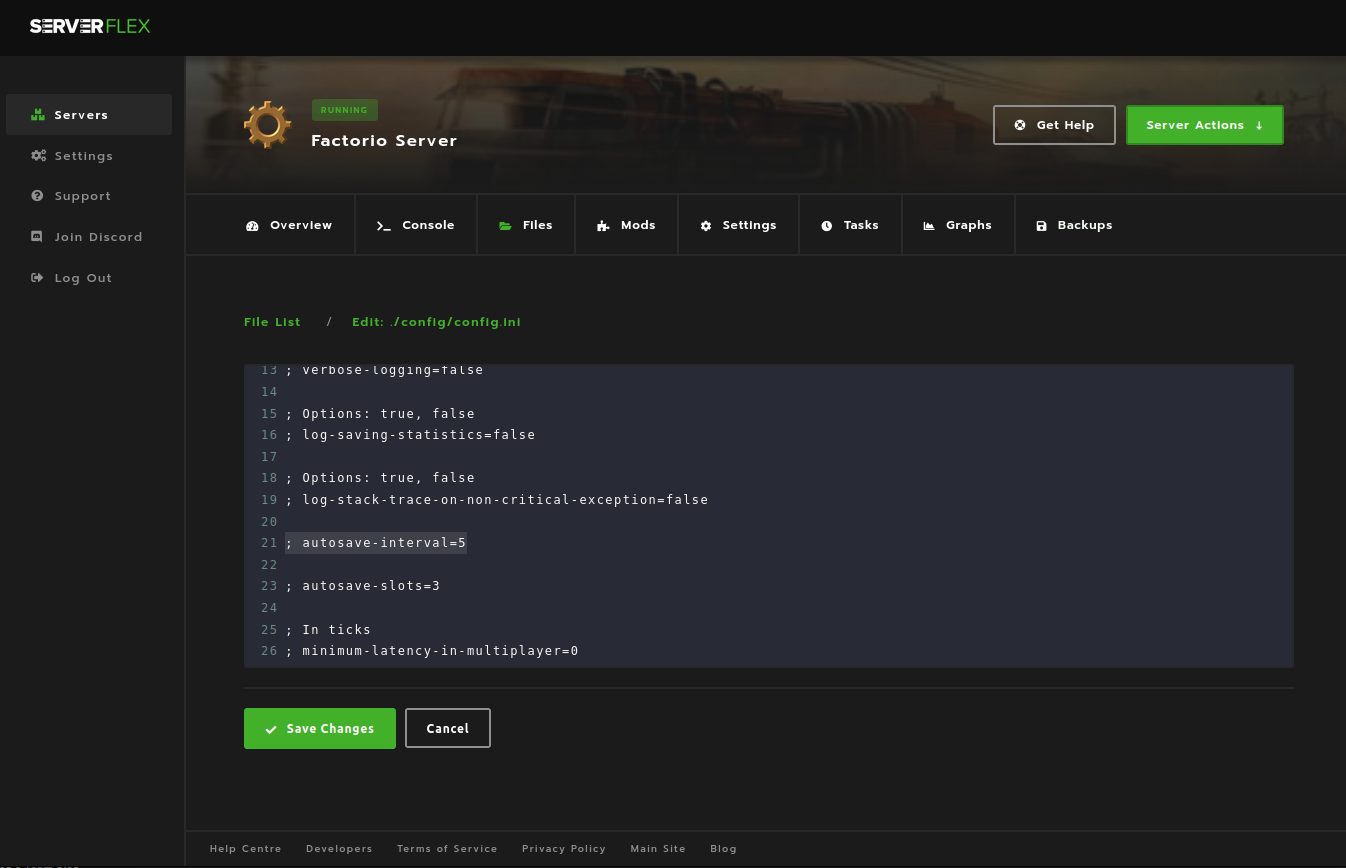
Task: Open Privacy Policy footer link
Action: [x=564, y=849]
